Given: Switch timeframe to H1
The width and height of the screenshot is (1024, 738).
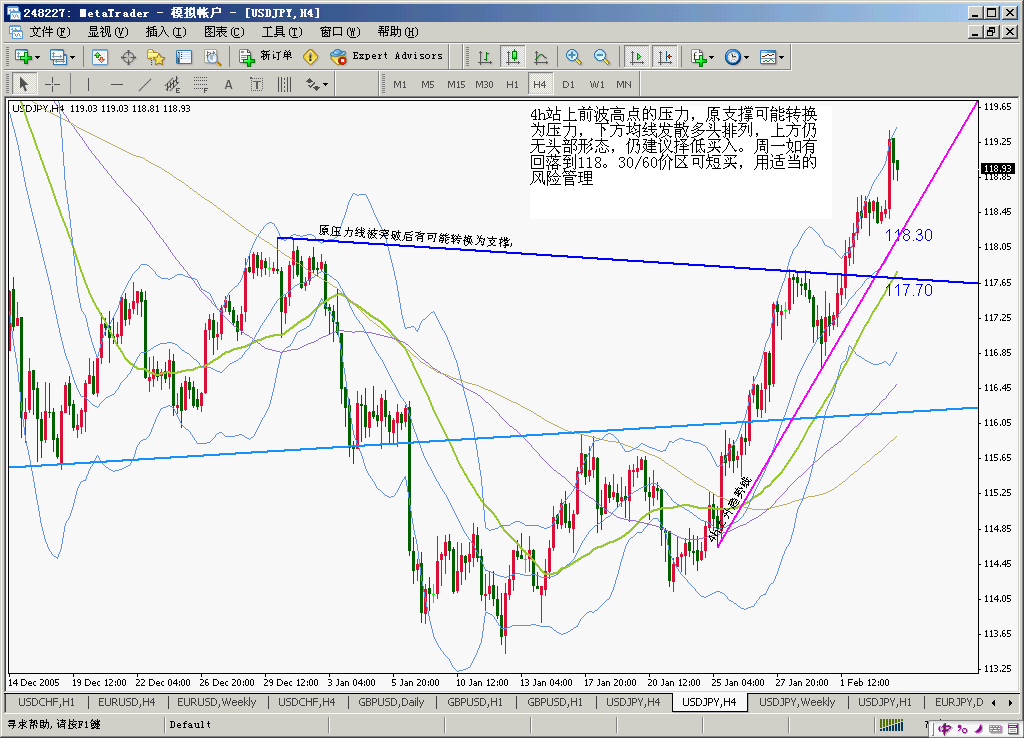Looking at the screenshot, I should pos(512,84).
